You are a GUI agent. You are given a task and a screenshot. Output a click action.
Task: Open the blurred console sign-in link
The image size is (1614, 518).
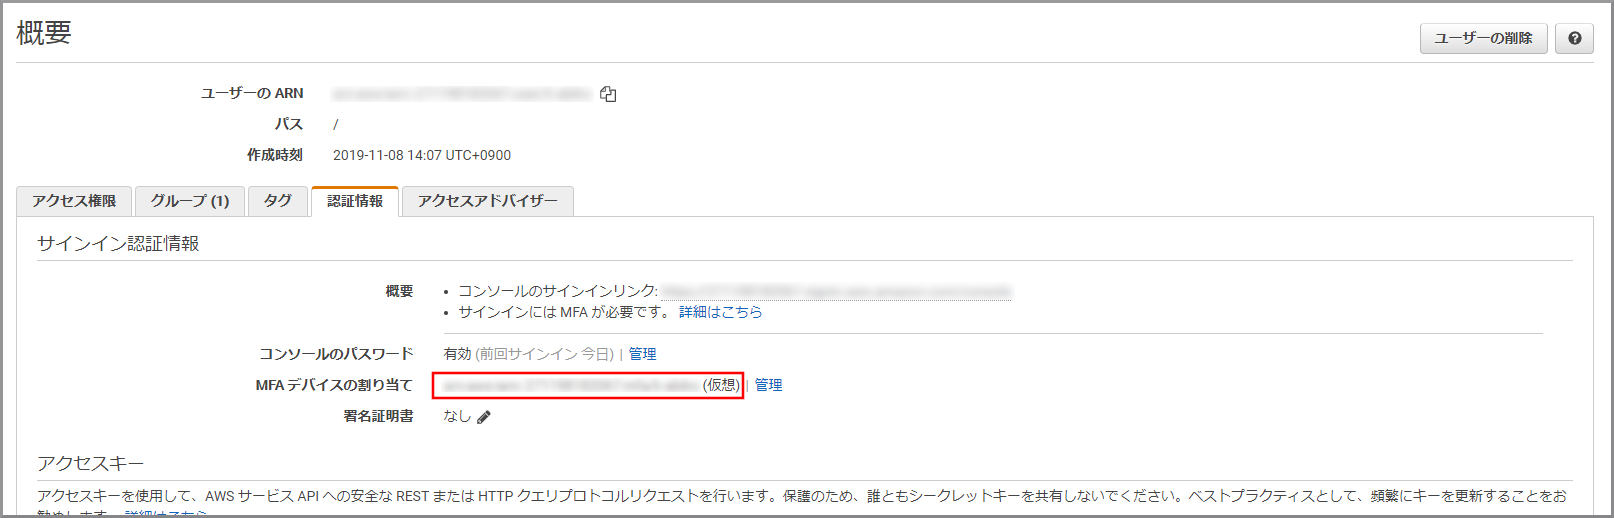(x=836, y=291)
